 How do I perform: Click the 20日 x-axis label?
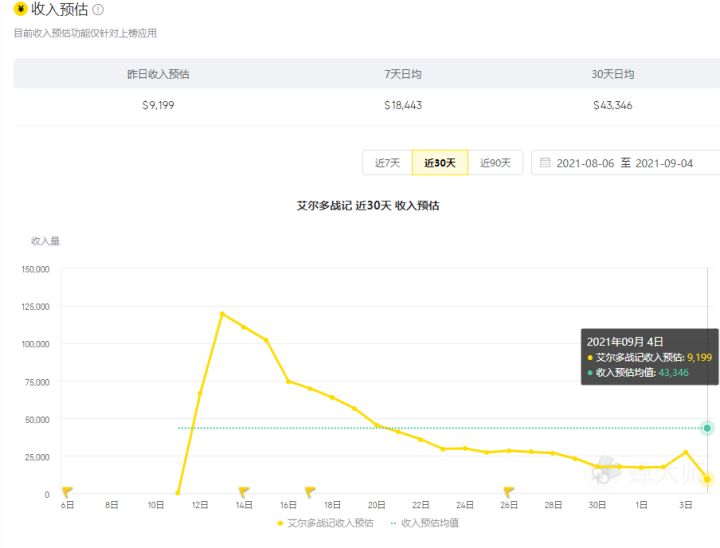click(377, 505)
